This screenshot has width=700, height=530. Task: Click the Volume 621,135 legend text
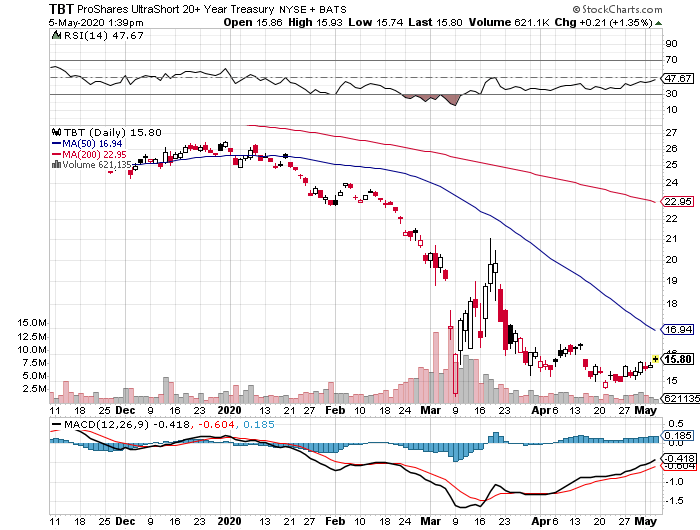point(96,165)
